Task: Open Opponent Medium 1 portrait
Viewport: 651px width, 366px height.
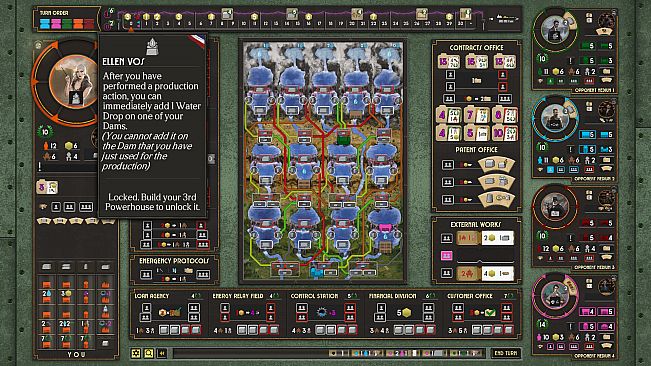Action: tap(555, 30)
